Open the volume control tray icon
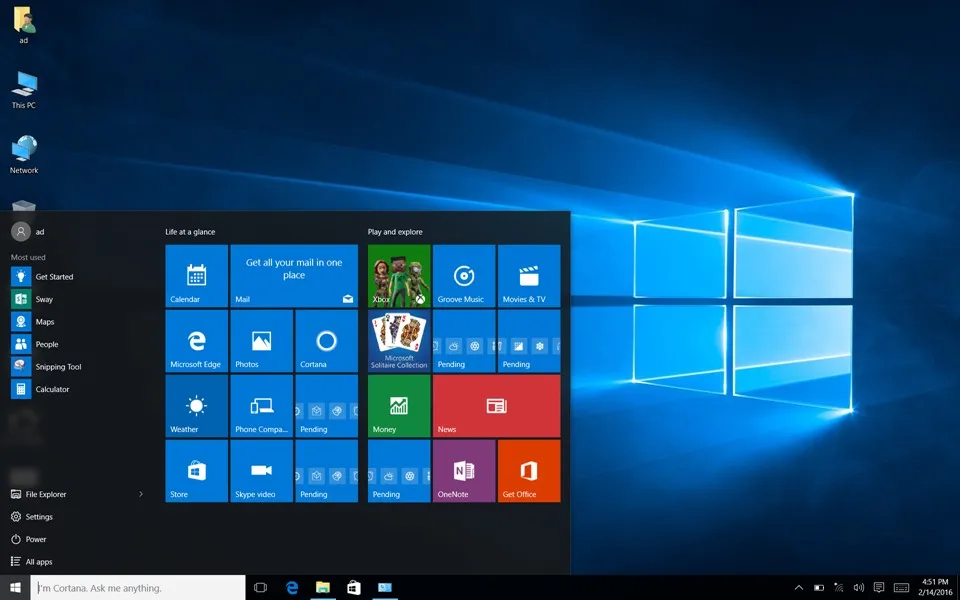This screenshot has width=960, height=600. pos(858,588)
